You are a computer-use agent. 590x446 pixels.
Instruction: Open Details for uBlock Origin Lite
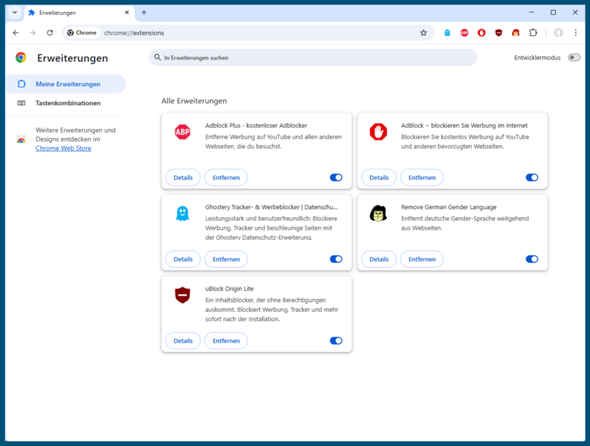(x=183, y=341)
